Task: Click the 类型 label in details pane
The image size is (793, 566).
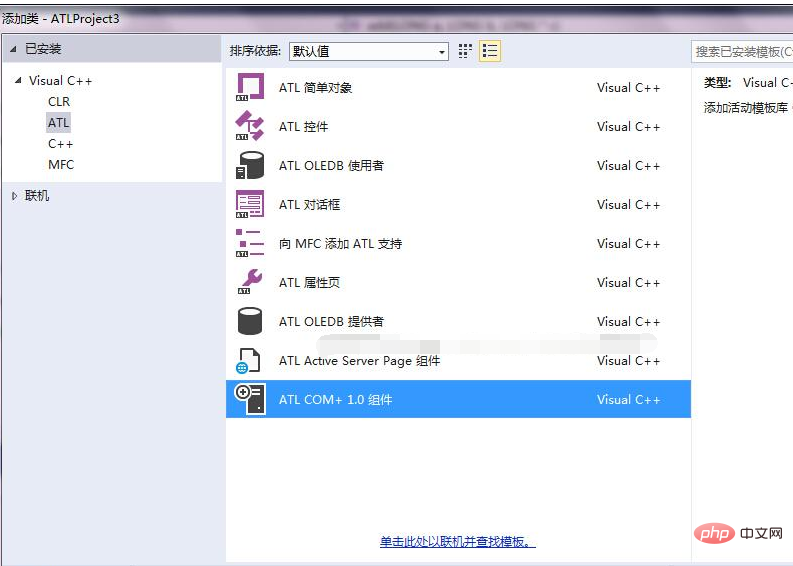Action: tap(718, 82)
